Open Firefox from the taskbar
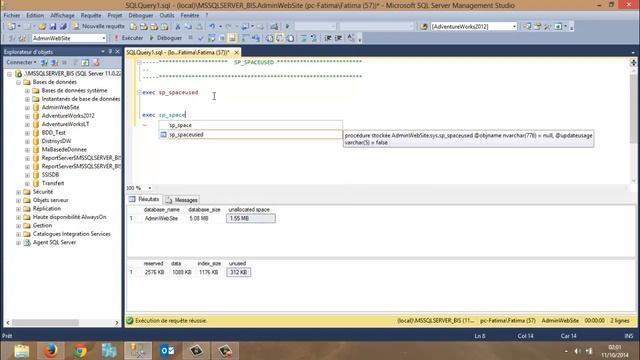640x360 pixels. (x=51, y=351)
